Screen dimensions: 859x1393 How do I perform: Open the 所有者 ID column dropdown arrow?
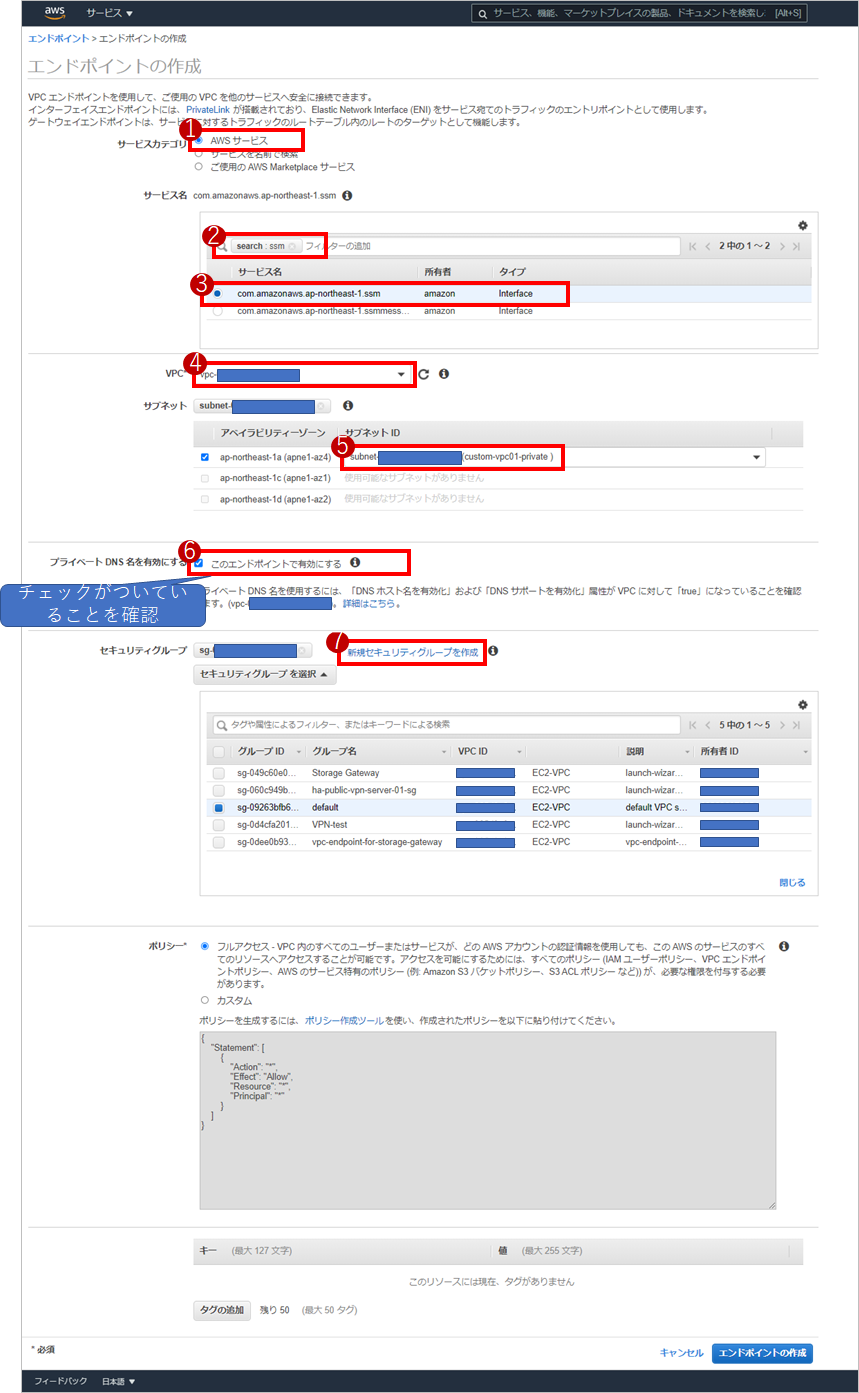pos(805,752)
